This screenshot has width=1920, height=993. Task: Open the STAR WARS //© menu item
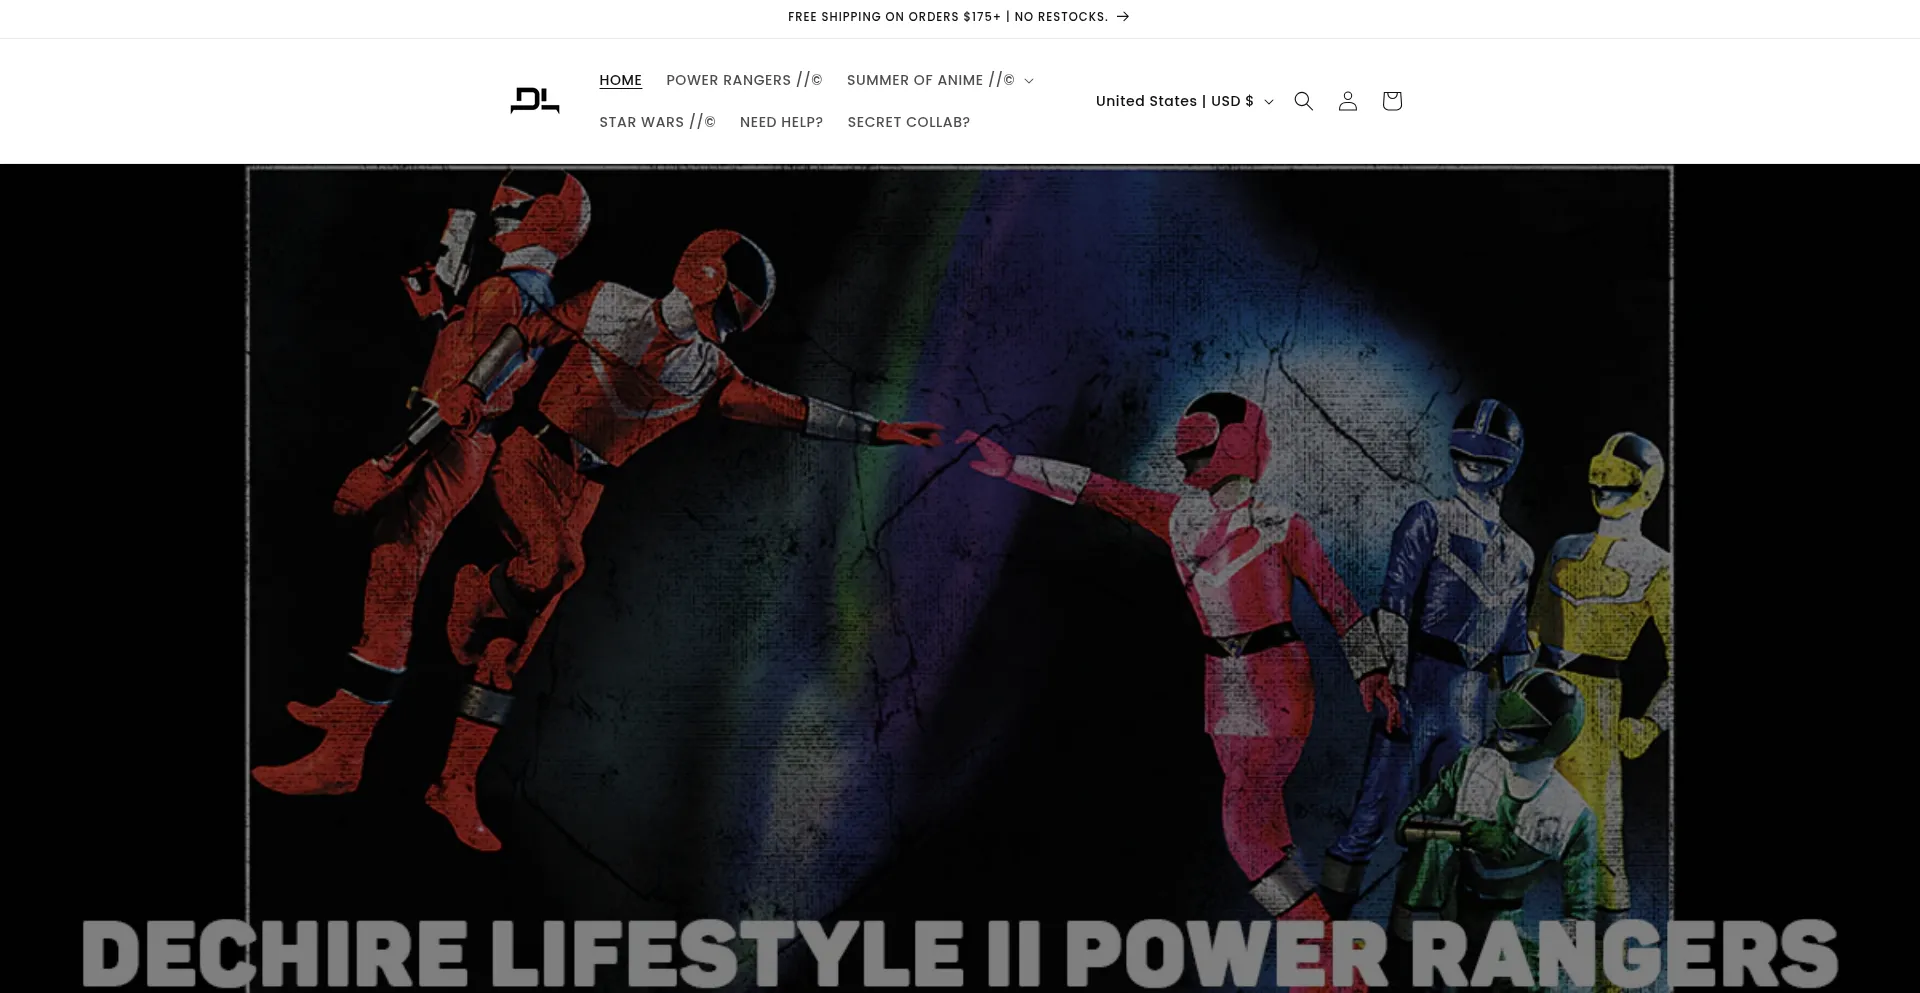[x=657, y=122]
